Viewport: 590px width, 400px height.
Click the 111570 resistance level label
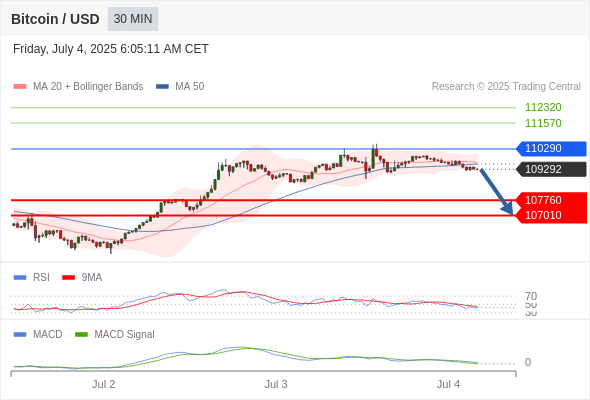pos(543,123)
